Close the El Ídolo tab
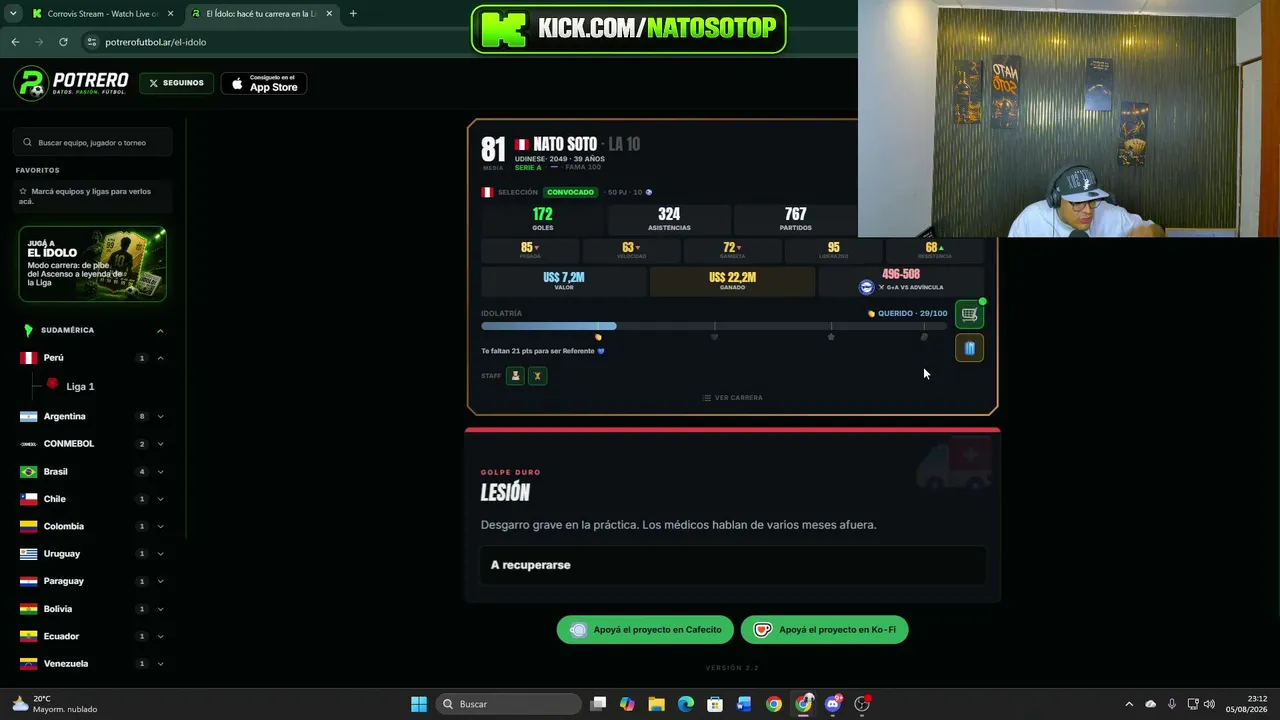 point(329,14)
